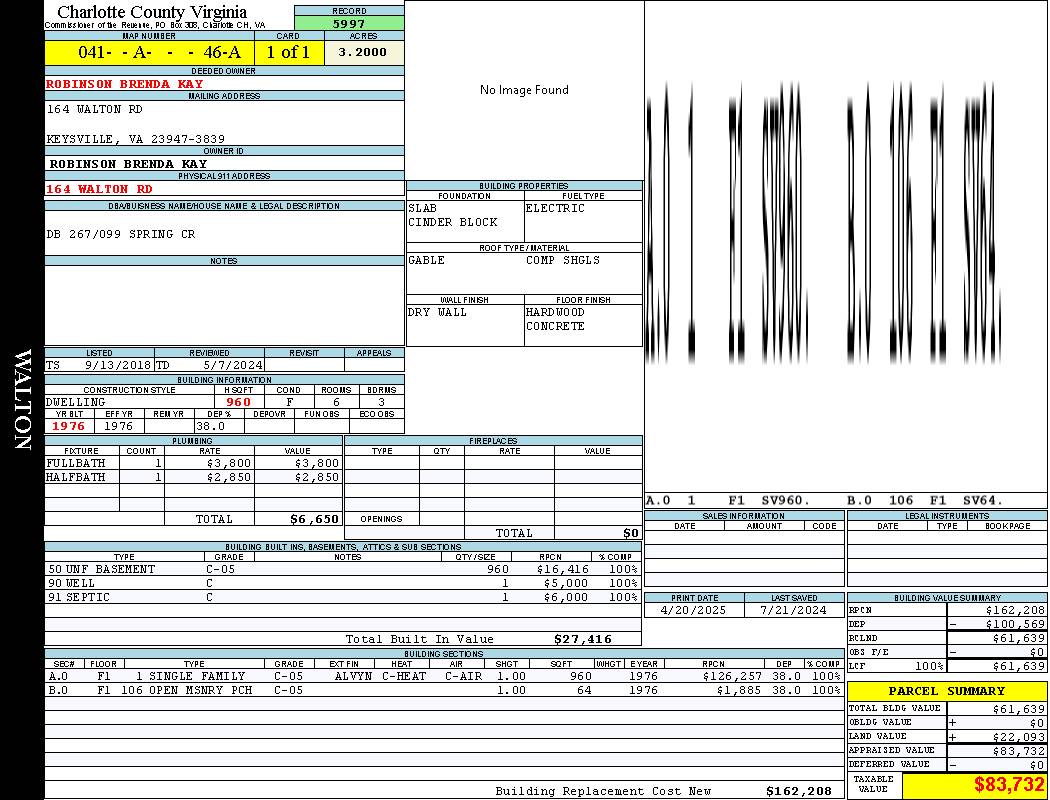Select the 50 UNF BASEMENT row
Viewport: 1050px width, 800px height.
point(340,569)
